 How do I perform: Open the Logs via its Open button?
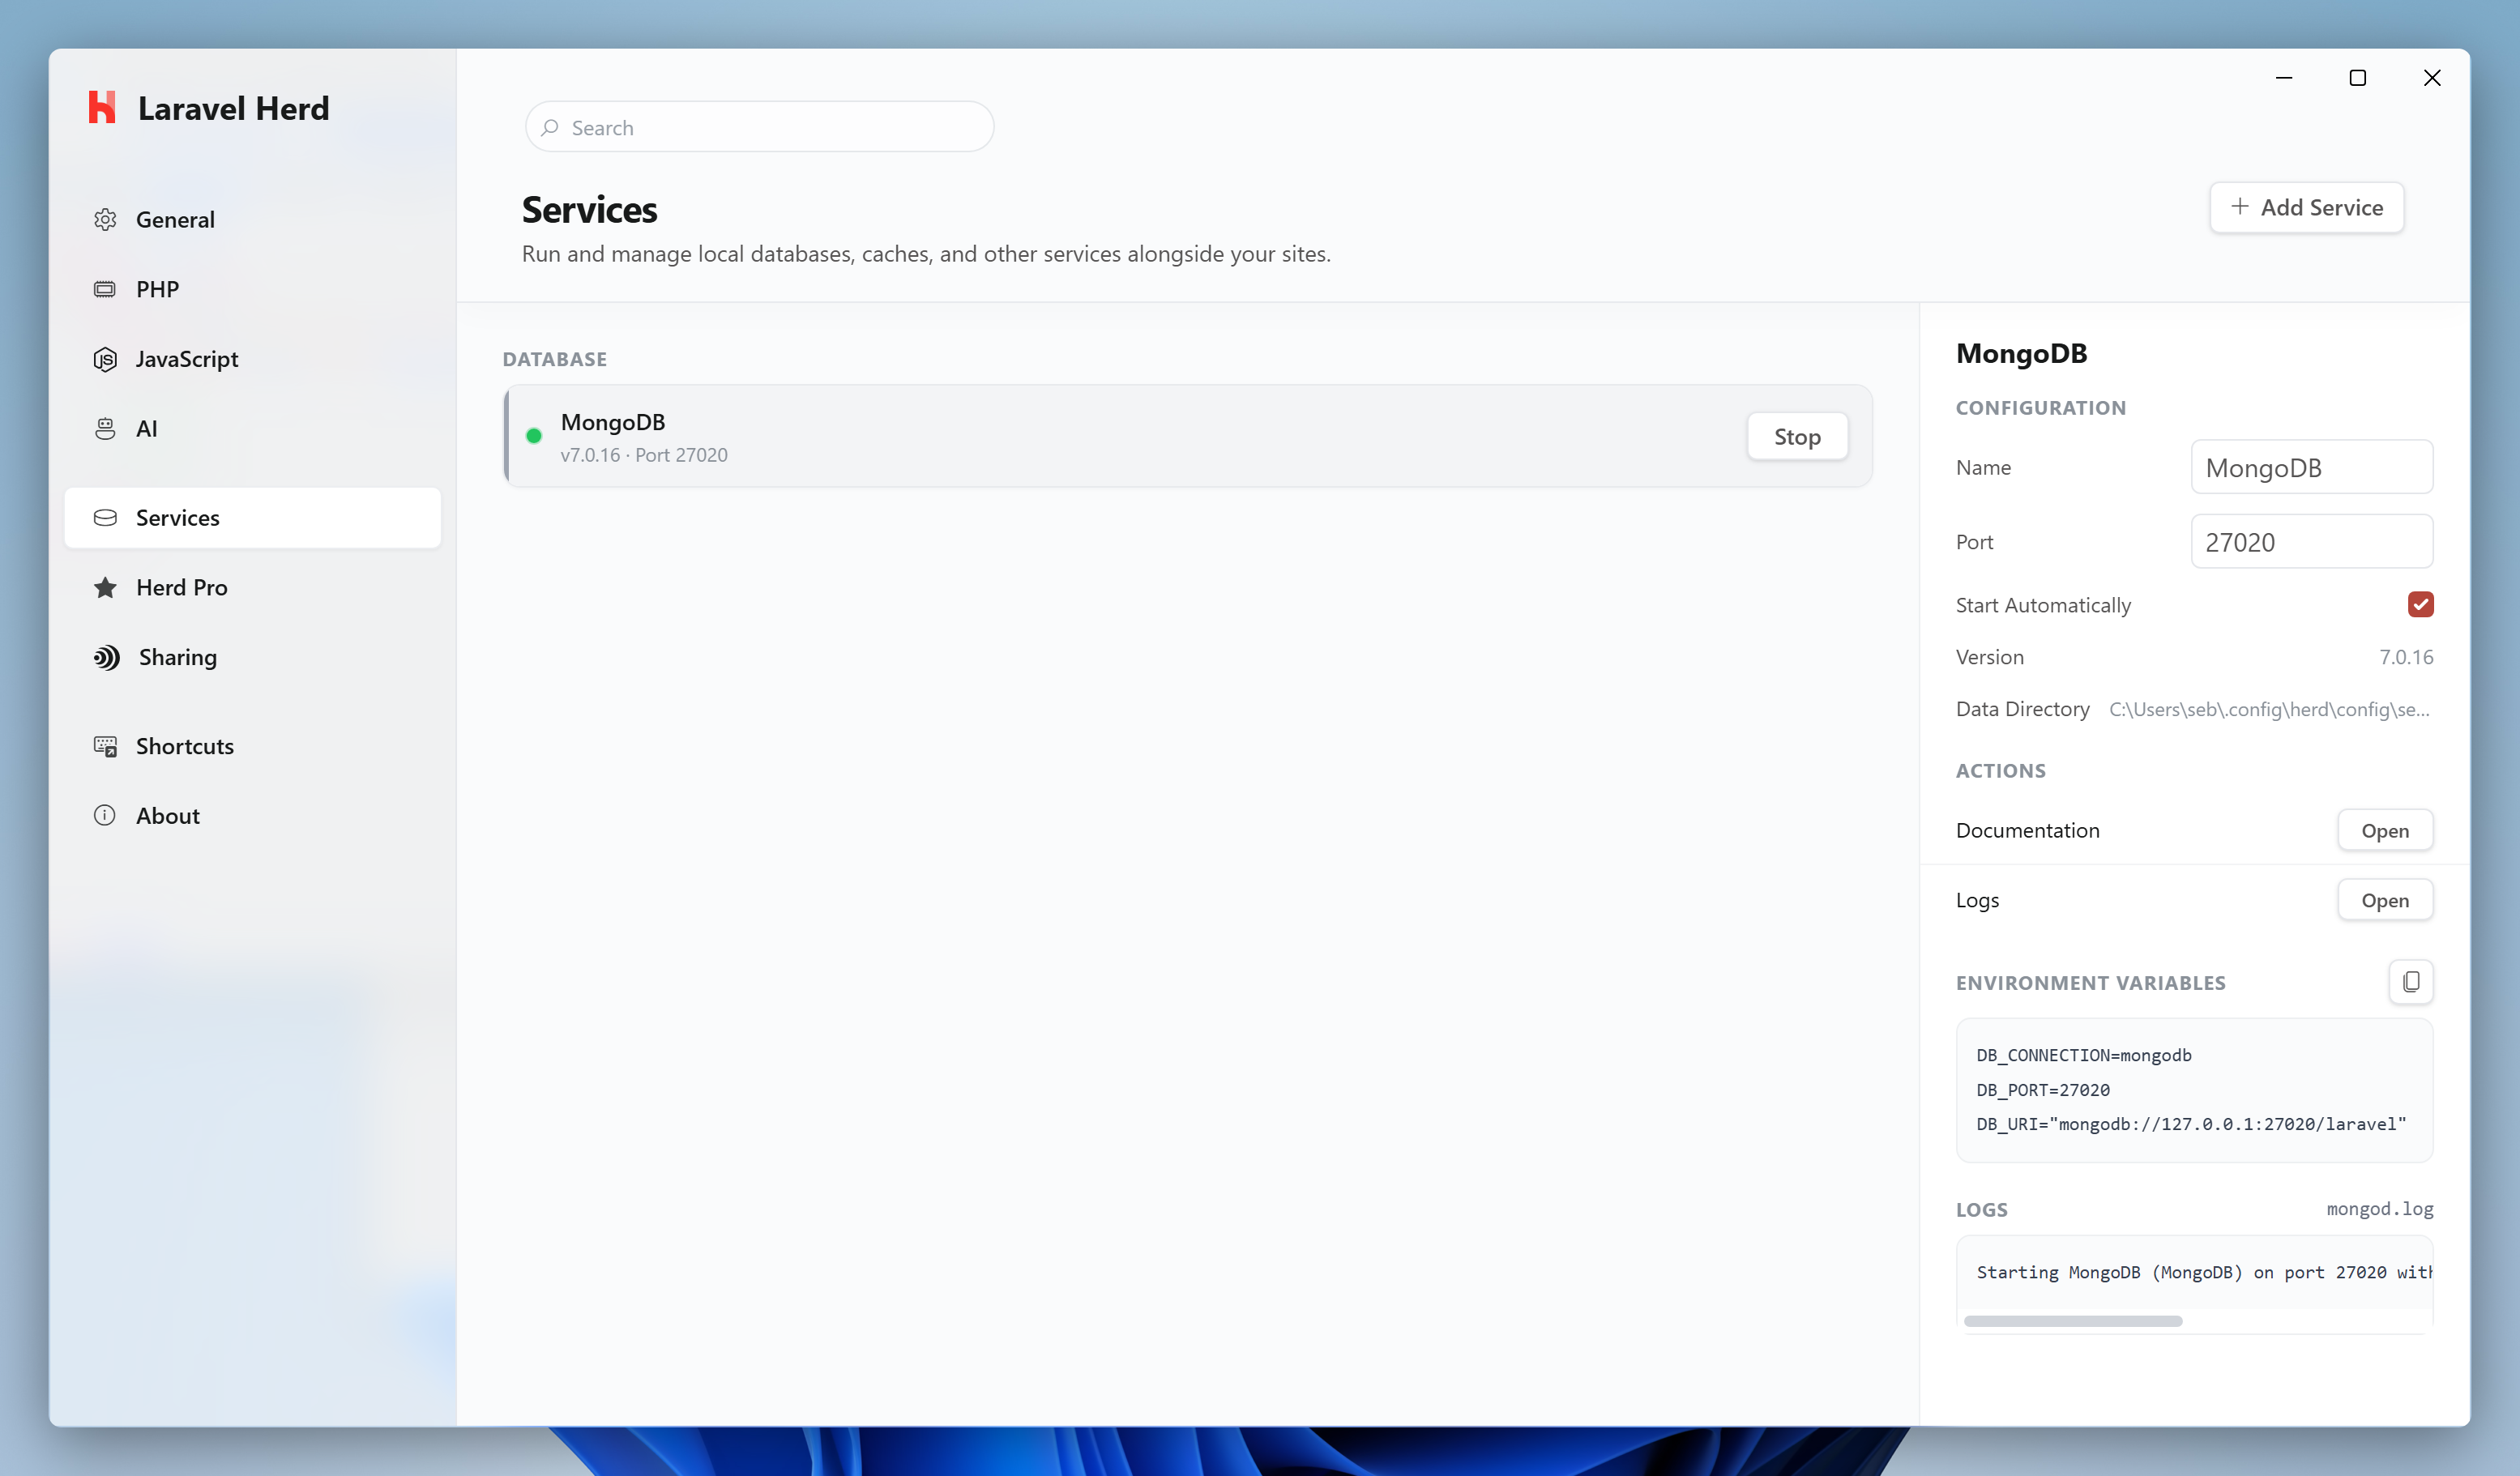click(x=2385, y=900)
